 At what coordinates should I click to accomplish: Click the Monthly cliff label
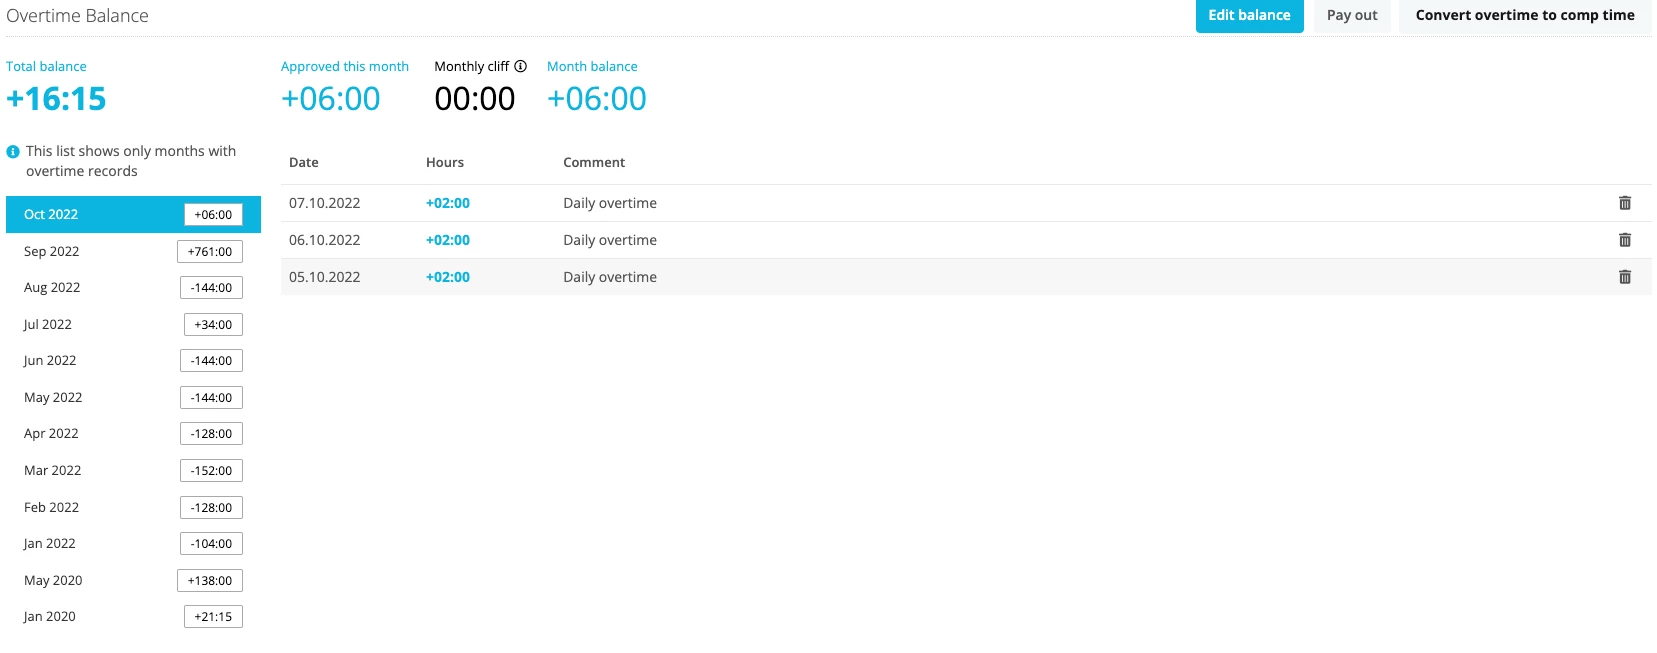click(x=472, y=66)
